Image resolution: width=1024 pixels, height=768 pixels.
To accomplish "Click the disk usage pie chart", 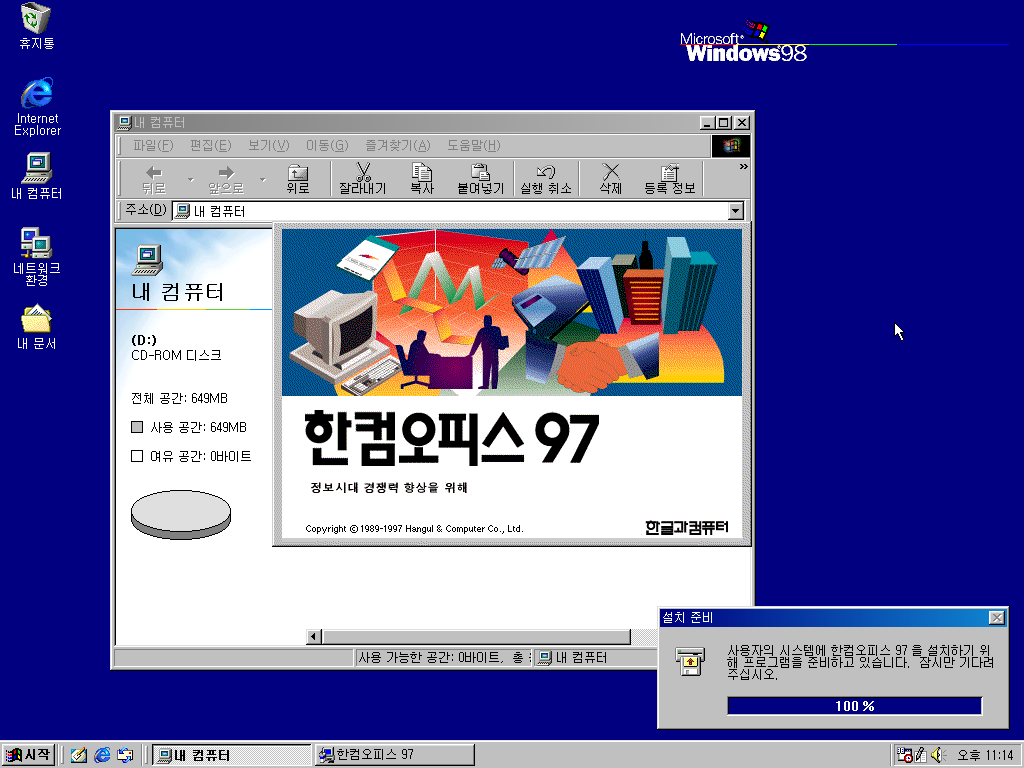I will point(181,515).
